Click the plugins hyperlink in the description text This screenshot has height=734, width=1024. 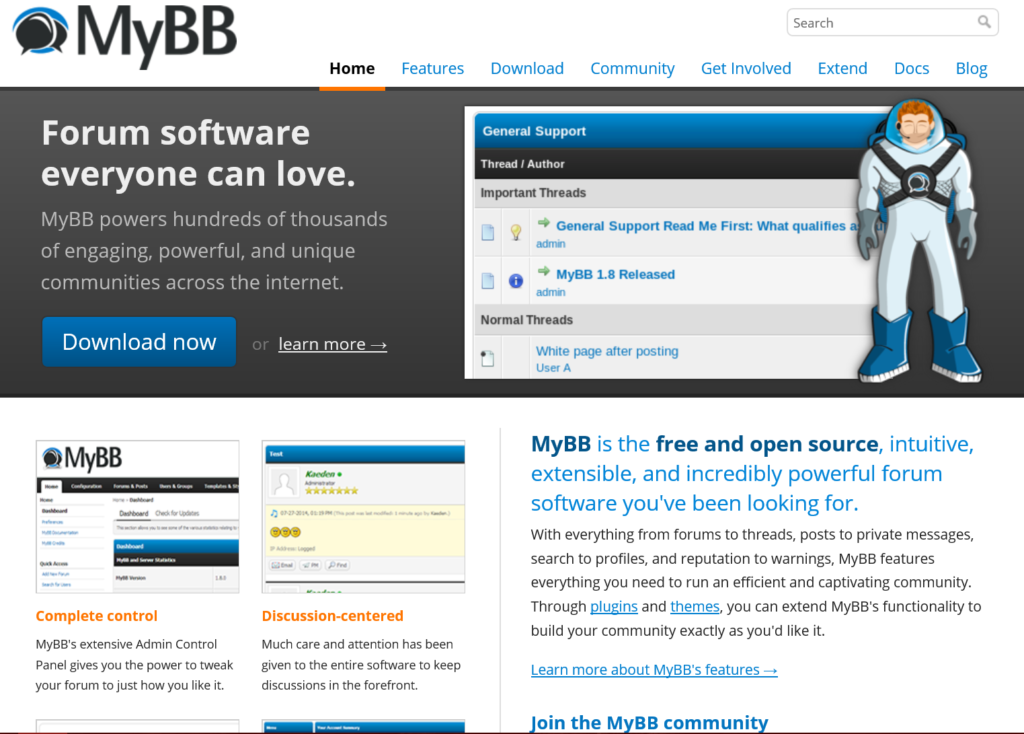[613, 606]
